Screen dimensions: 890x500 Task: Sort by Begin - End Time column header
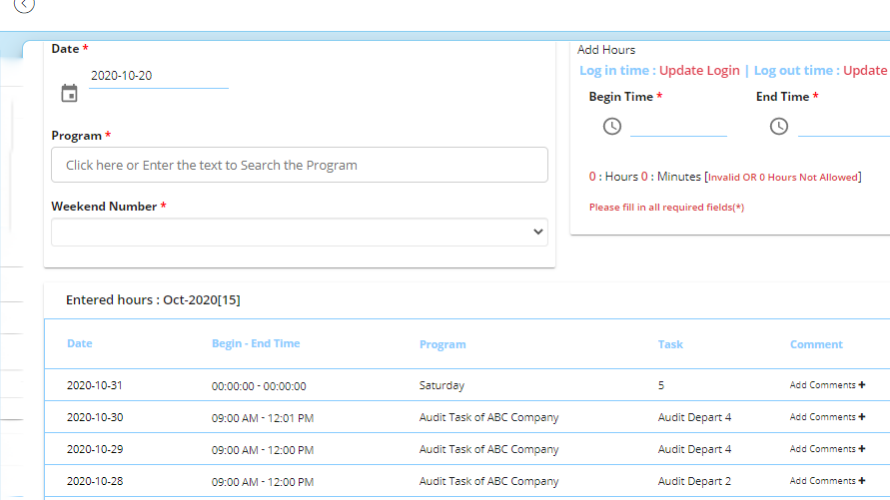[255, 344]
